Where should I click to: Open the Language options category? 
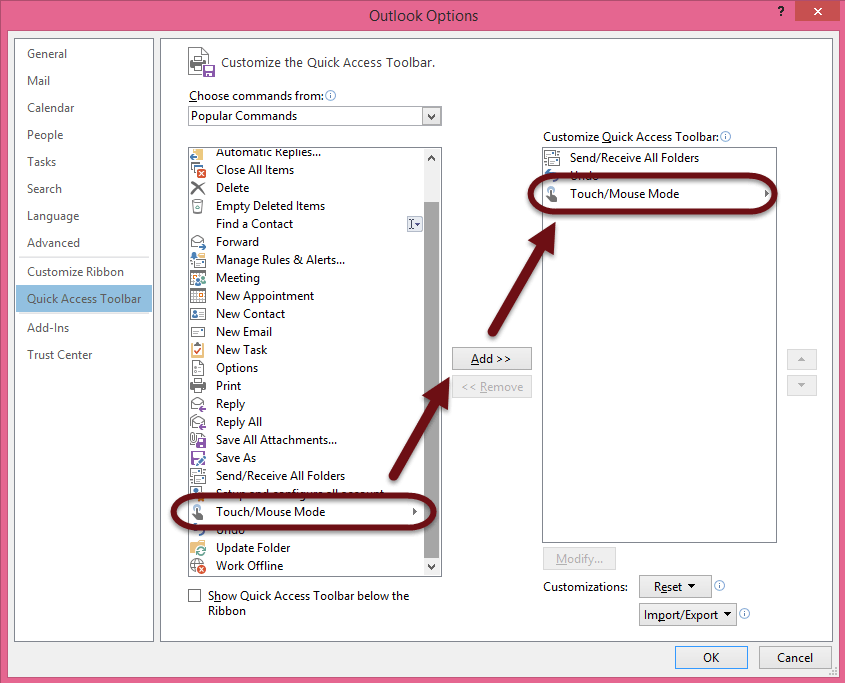click(x=53, y=216)
